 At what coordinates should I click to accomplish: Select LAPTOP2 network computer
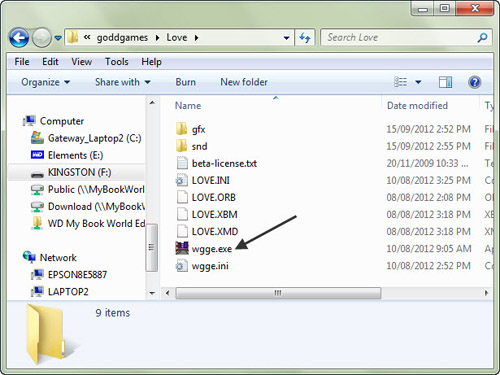tap(60, 292)
